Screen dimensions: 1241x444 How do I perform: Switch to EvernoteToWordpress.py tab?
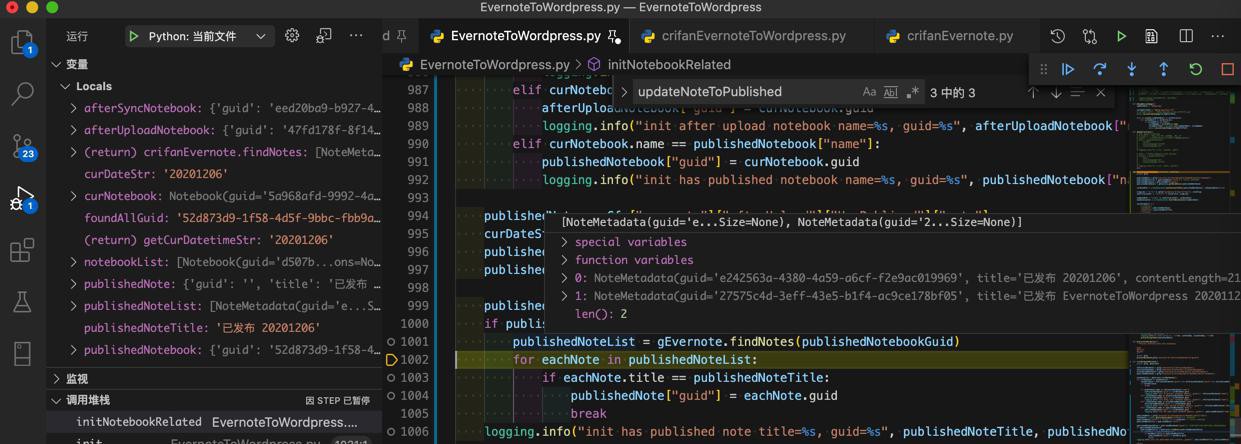click(x=525, y=36)
